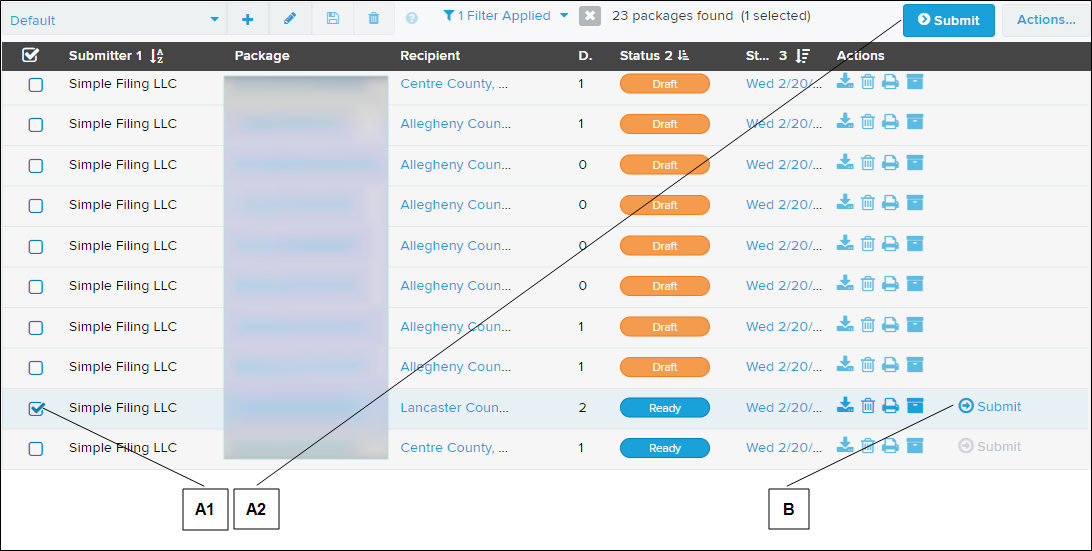Archive the Lancaster County package
This screenshot has height=551, width=1092.
coord(914,405)
